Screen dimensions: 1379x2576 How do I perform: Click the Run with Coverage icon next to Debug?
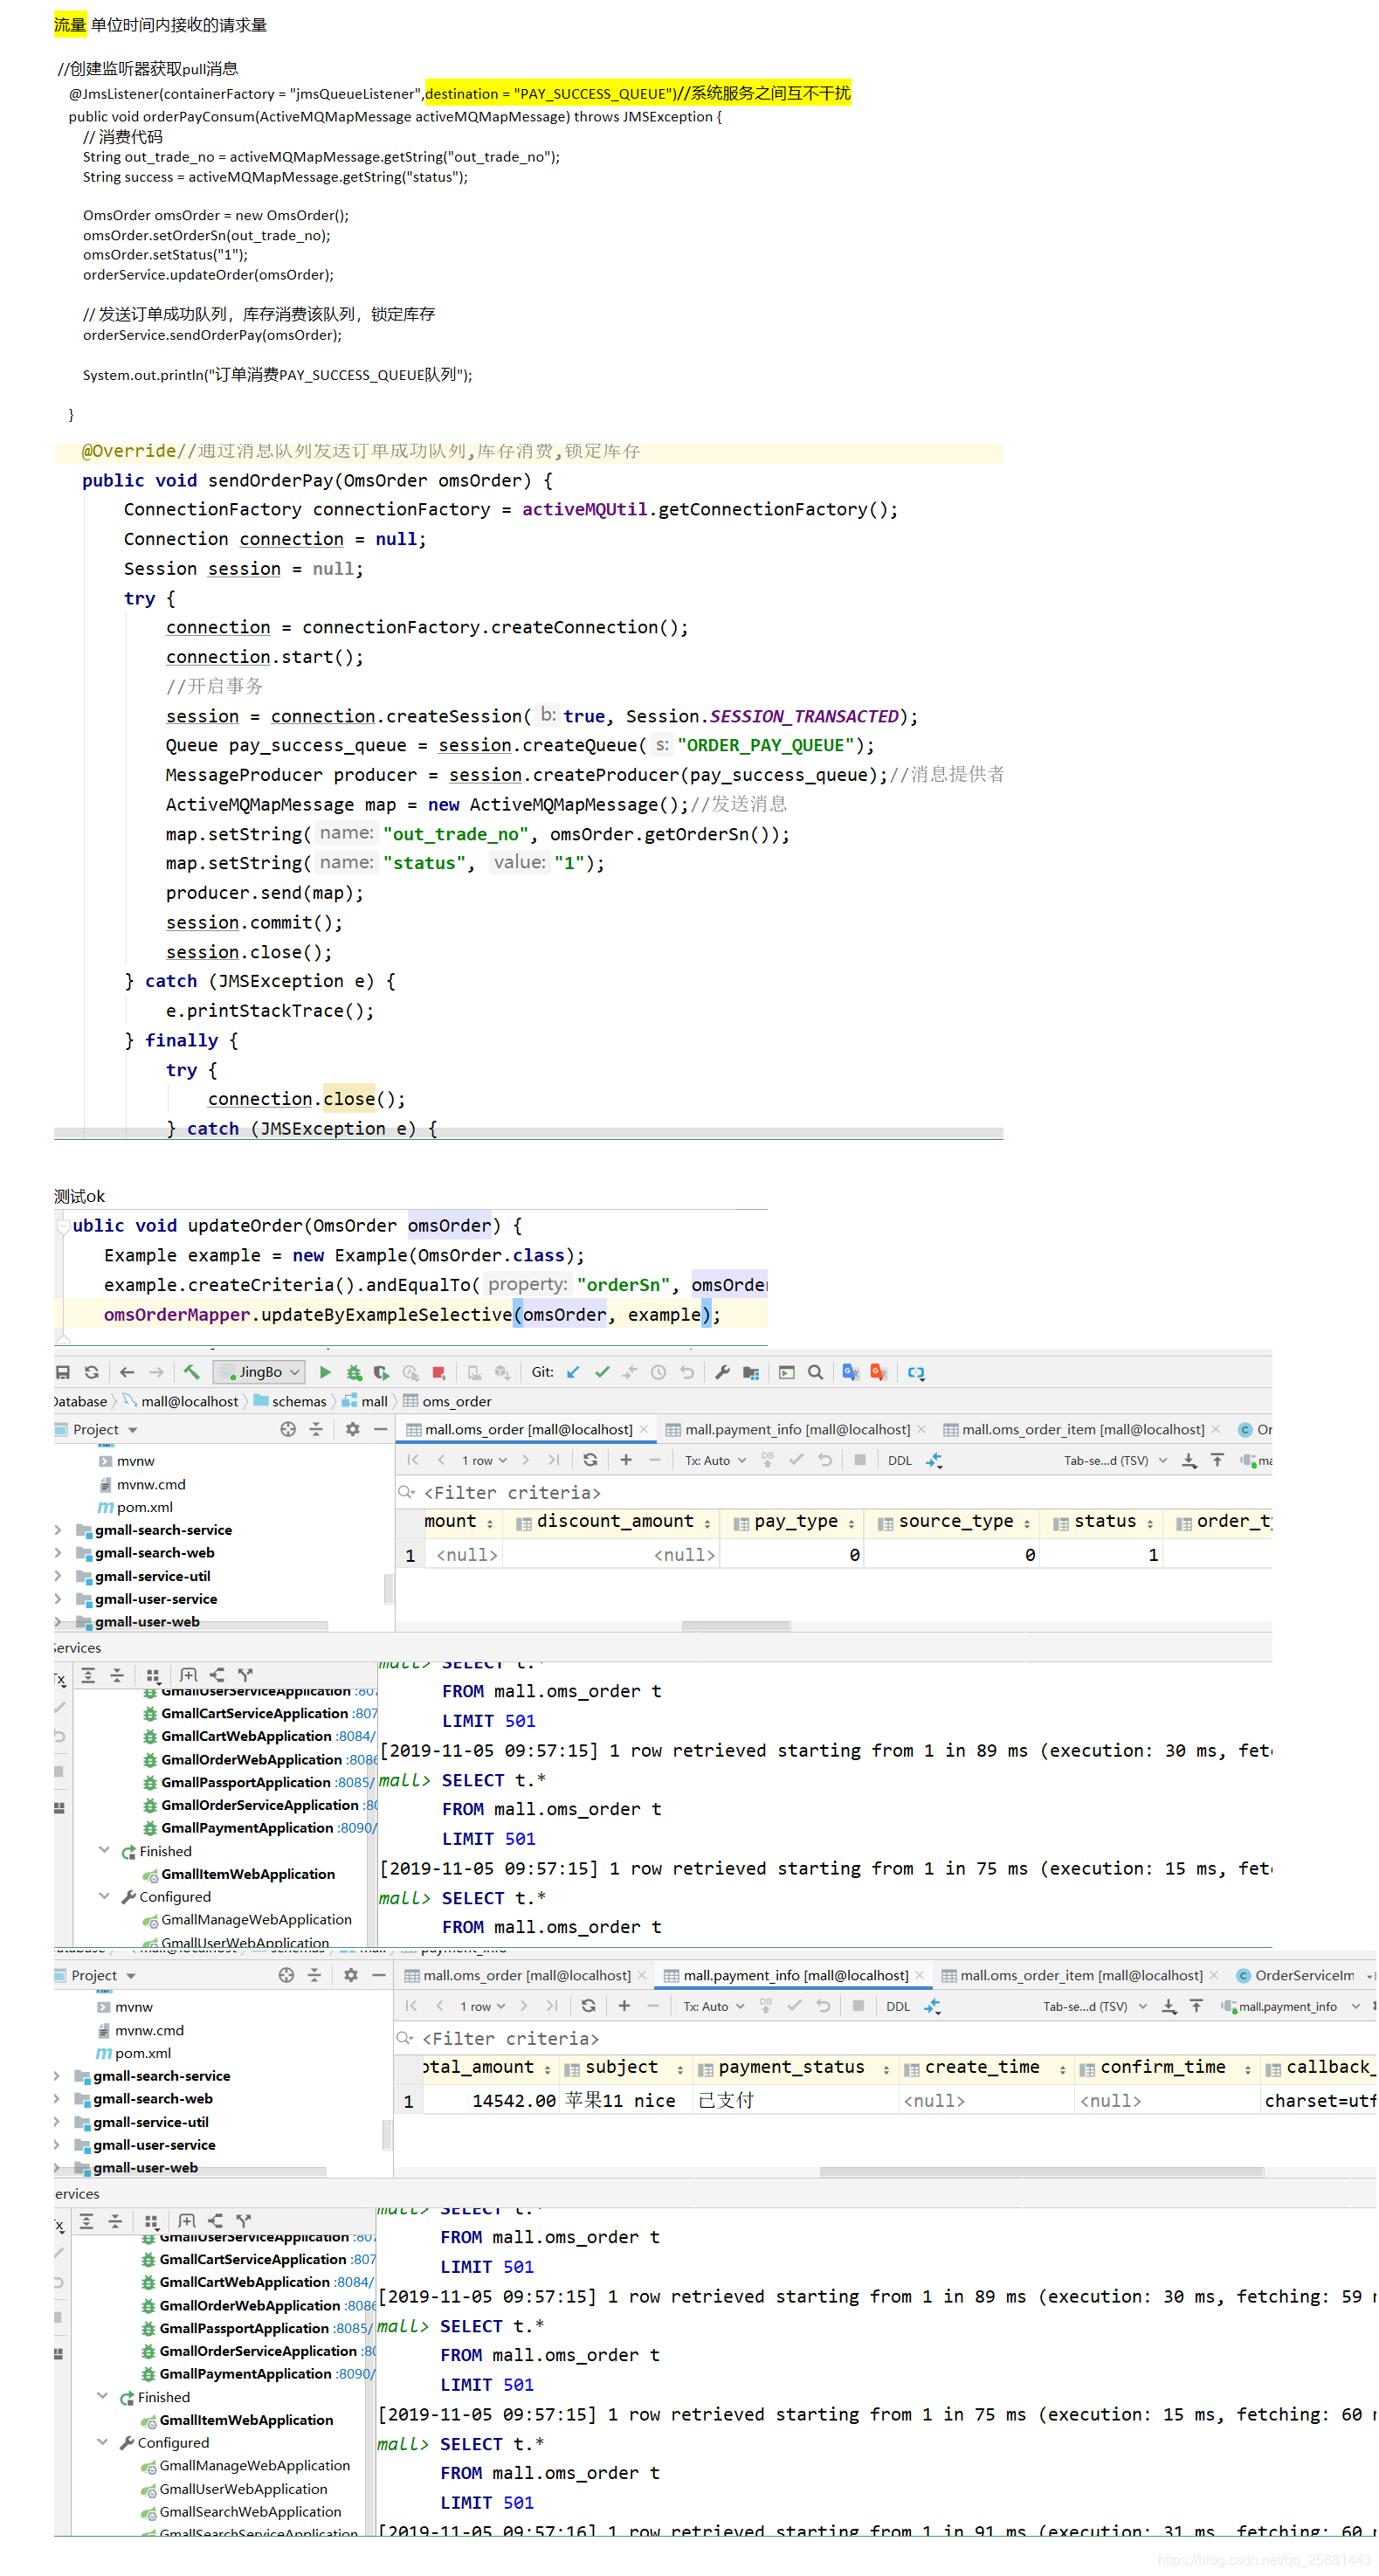click(x=381, y=1372)
